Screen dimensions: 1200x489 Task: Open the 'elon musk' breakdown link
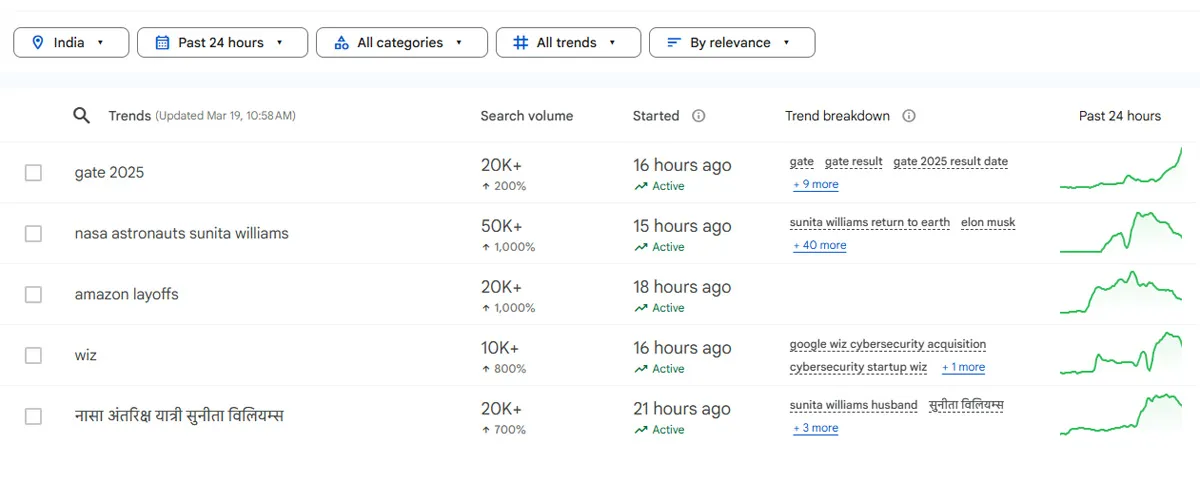[x=988, y=223]
